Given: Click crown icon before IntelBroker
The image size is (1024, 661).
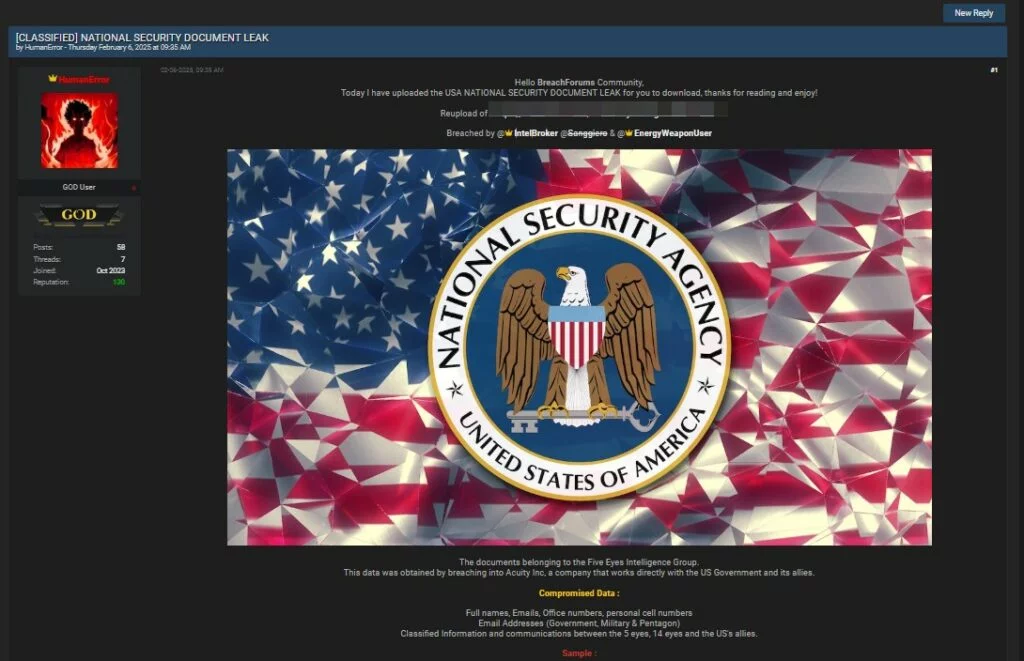Looking at the screenshot, I should (509, 133).
